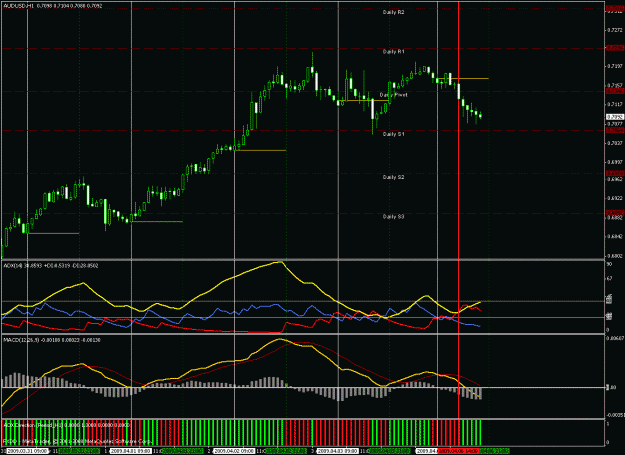This screenshot has height=455, width=625.
Task: Click the ADXDirection indicator label
Action: (66, 425)
